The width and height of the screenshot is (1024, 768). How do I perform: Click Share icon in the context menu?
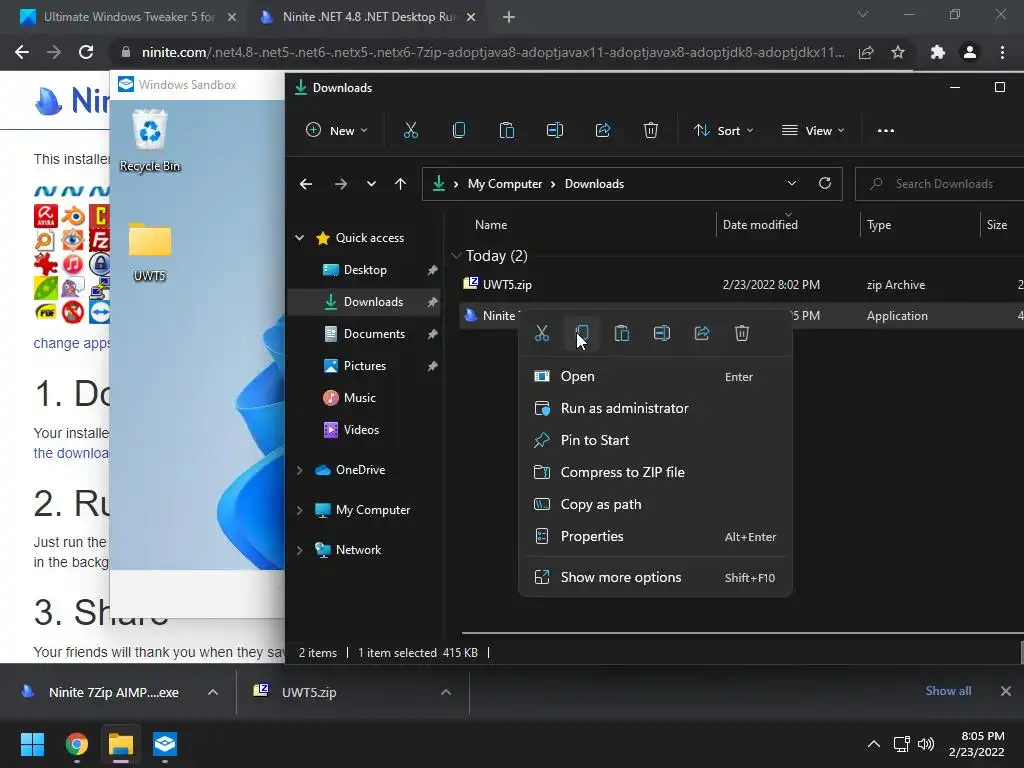(x=701, y=333)
